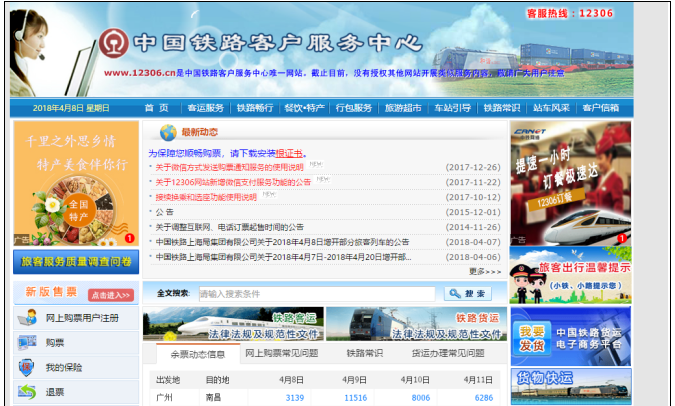Switch to 铁路常识 tab below banners
Image resolution: width=675 pixels, height=406 pixels.
click(x=365, y=353)
